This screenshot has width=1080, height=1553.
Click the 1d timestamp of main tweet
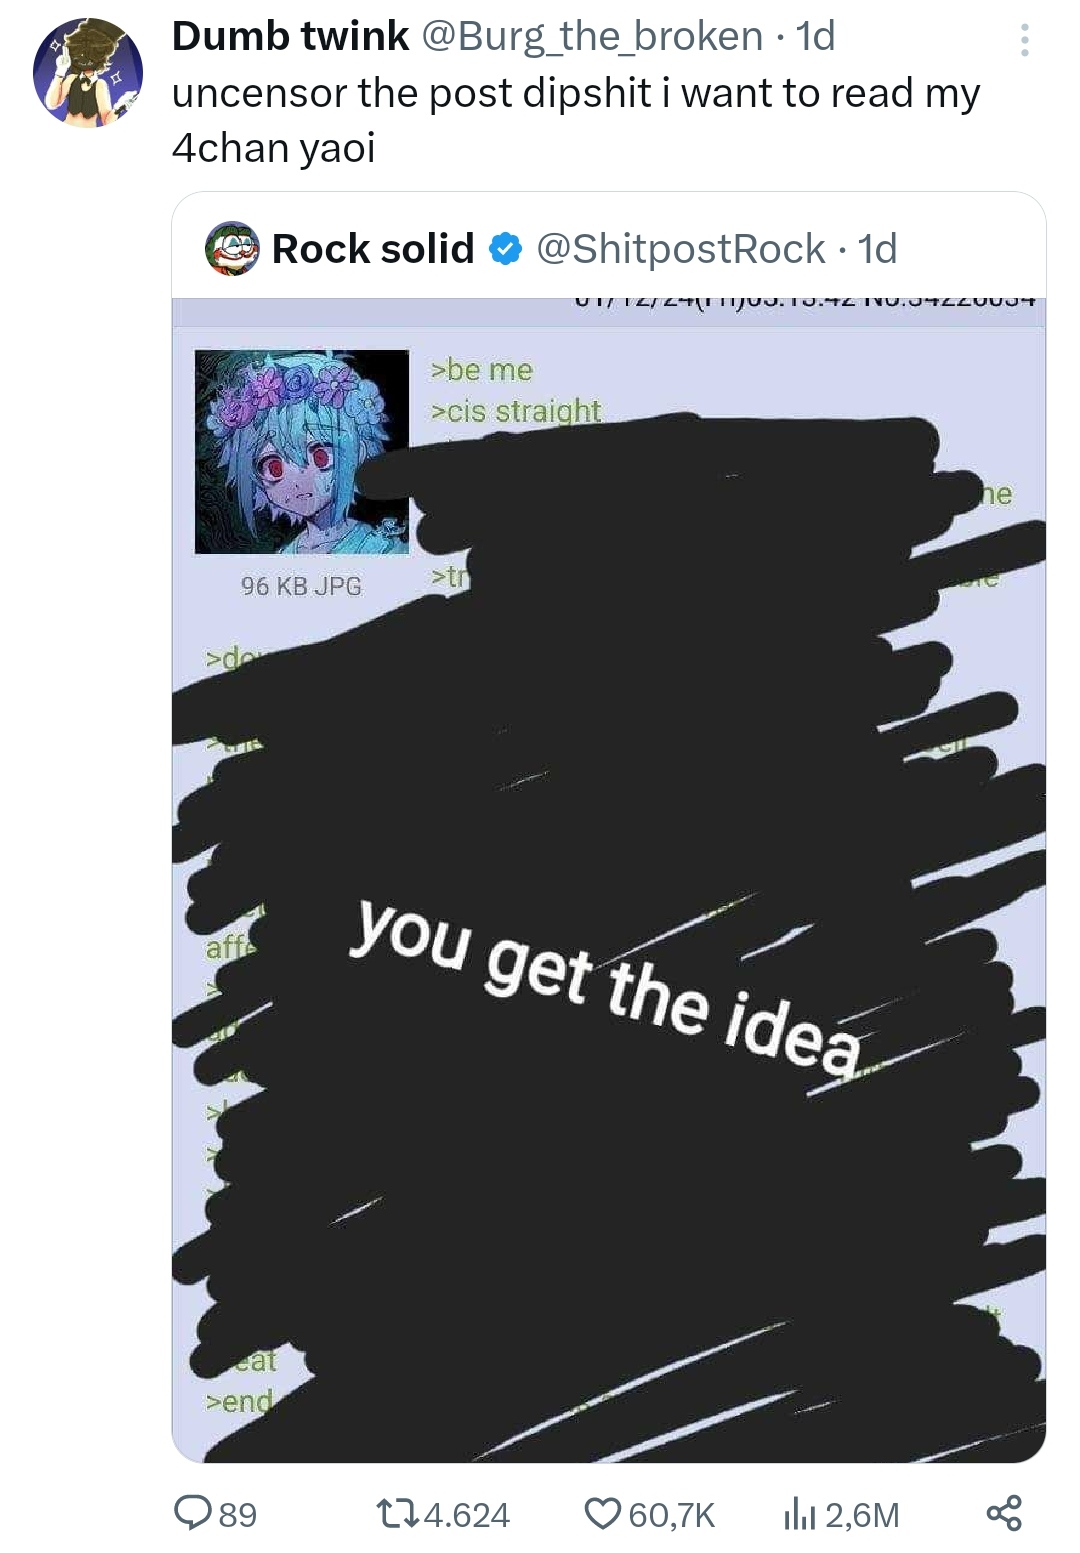816,37
